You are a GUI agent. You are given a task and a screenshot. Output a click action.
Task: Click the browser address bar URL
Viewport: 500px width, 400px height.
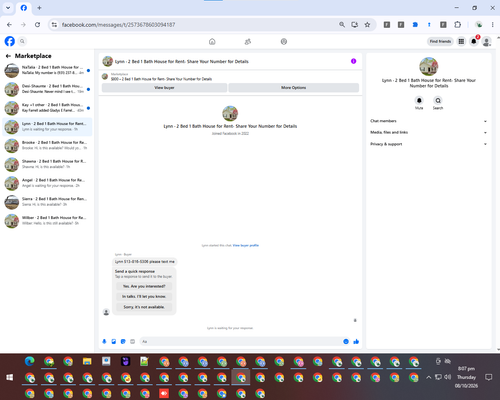point(118,25)
